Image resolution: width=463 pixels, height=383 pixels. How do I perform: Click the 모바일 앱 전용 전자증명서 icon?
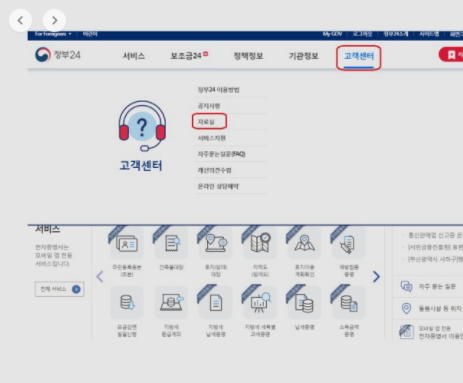[x=406, y=331]
